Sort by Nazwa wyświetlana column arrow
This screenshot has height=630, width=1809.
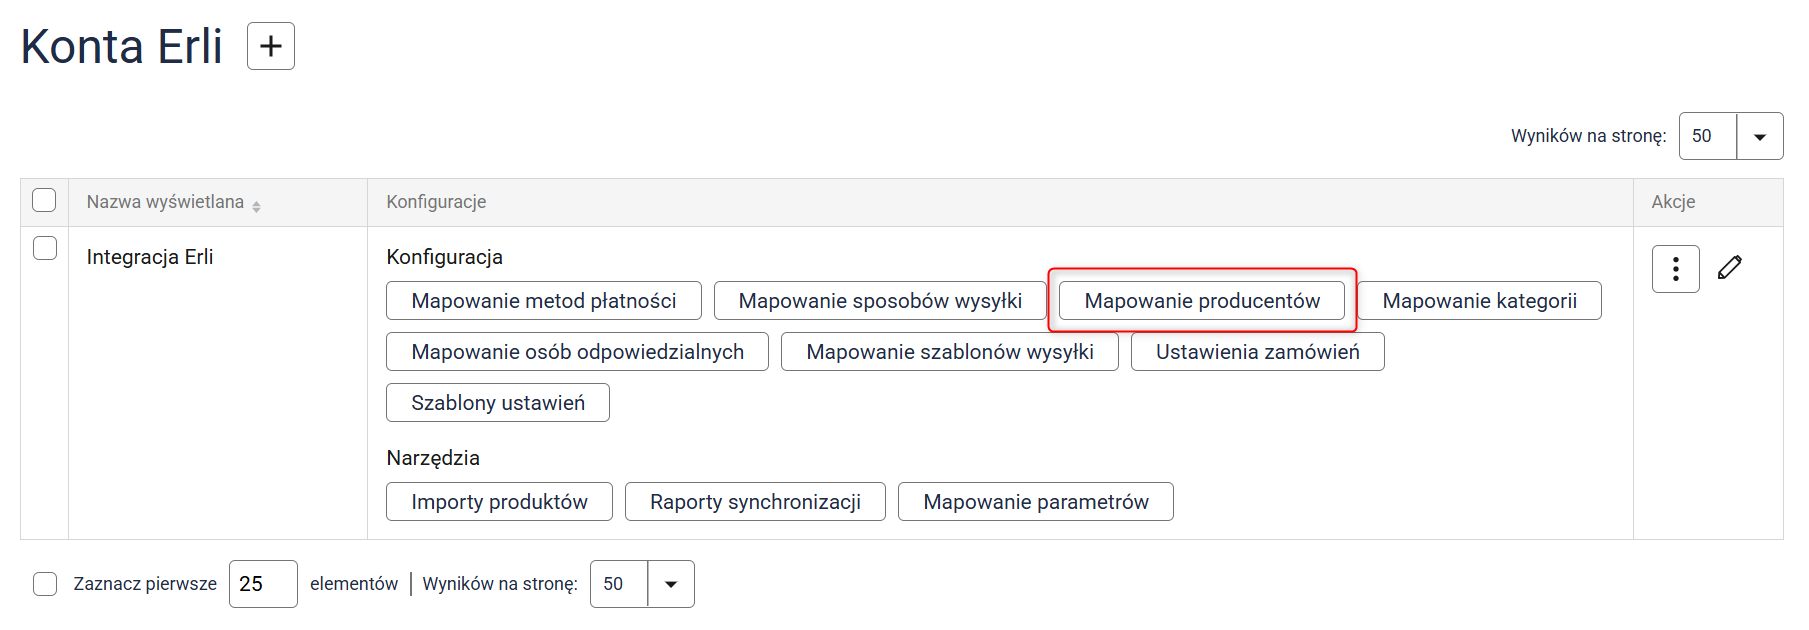[x=257, y=206]
